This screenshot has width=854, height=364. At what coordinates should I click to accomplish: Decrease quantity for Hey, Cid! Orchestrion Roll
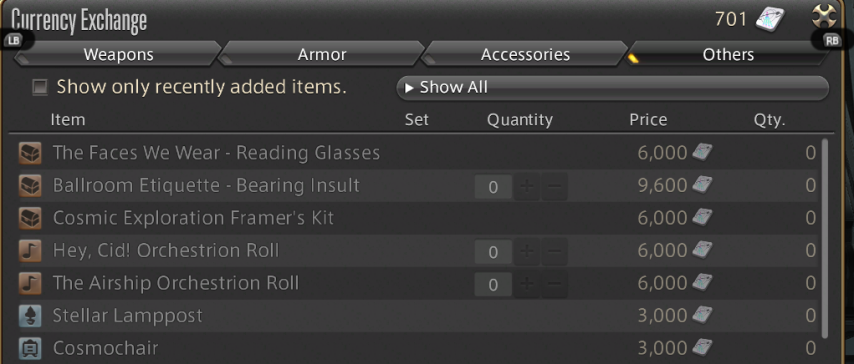[554, 252]
